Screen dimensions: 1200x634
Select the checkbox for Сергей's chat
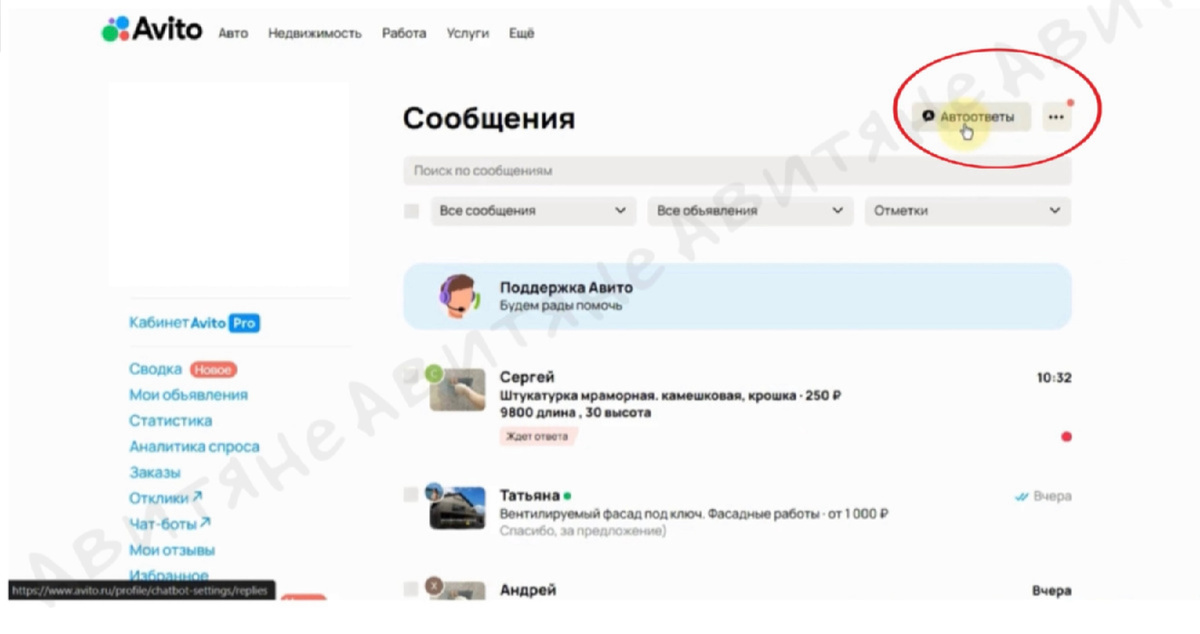(411, 377)
